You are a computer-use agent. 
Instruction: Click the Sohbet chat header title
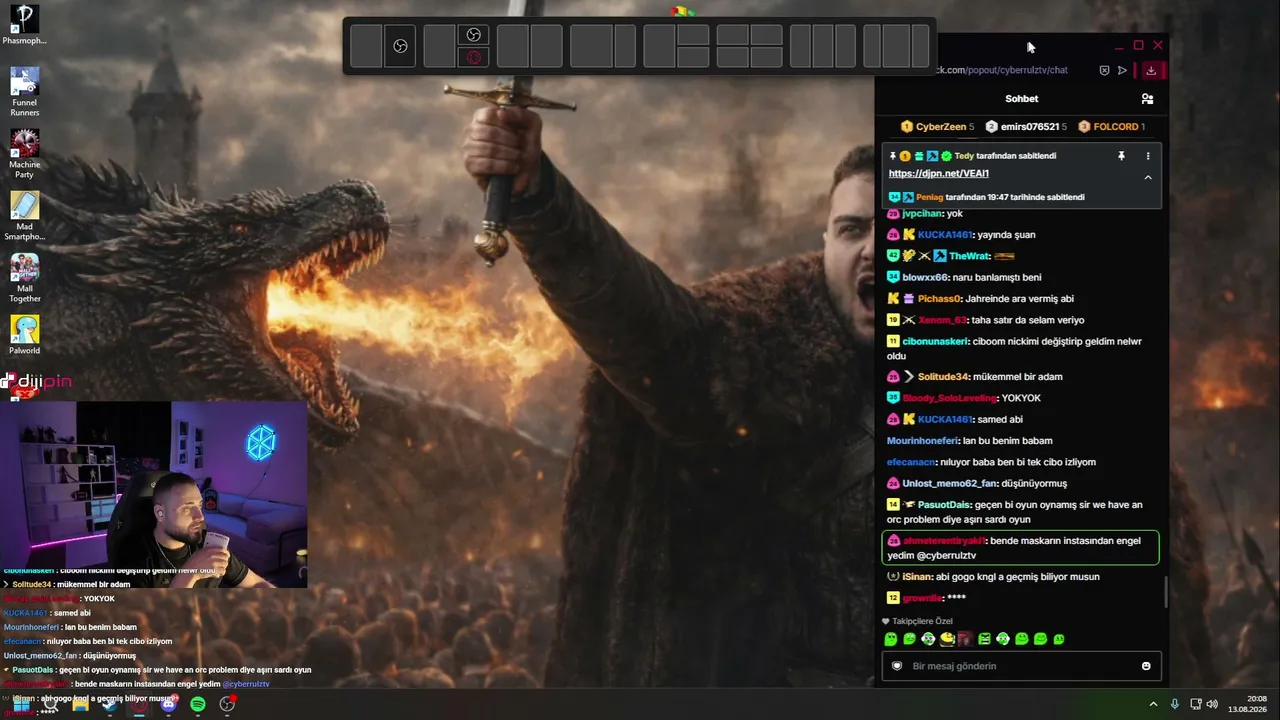pyautogui.click(x=1022, y=99)
